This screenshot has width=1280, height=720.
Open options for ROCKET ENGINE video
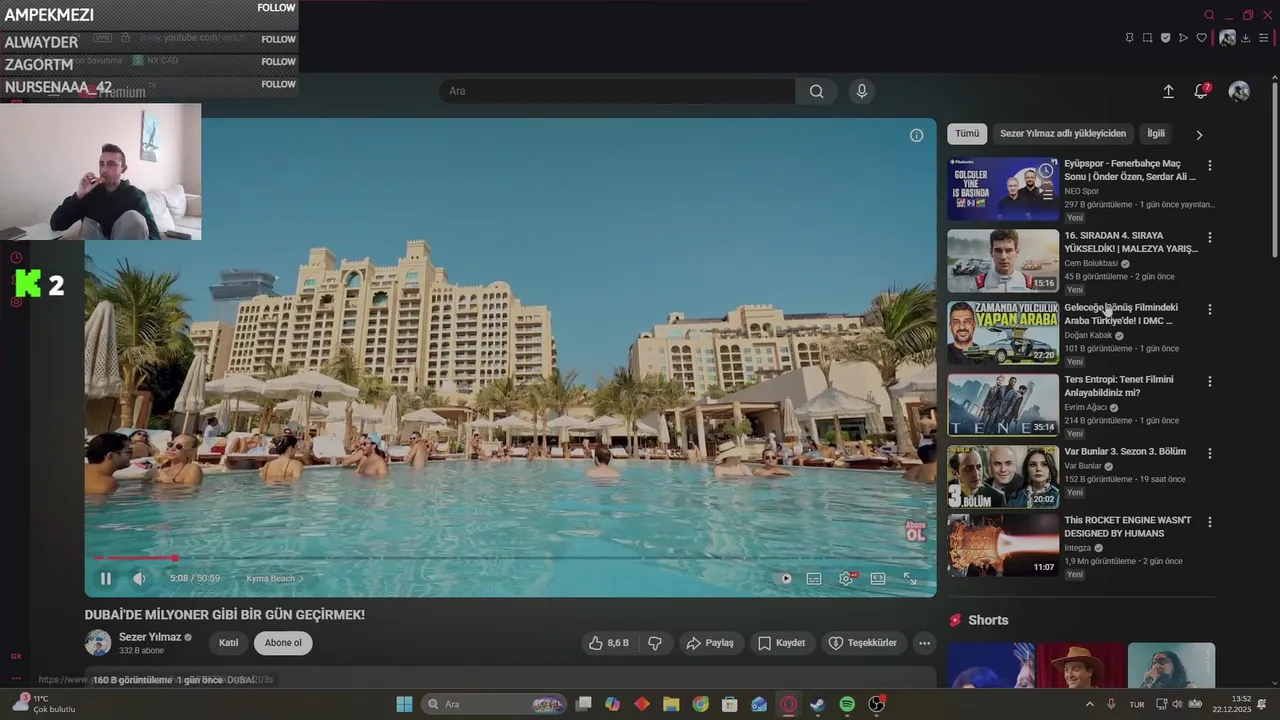(x=1210, y=522)
